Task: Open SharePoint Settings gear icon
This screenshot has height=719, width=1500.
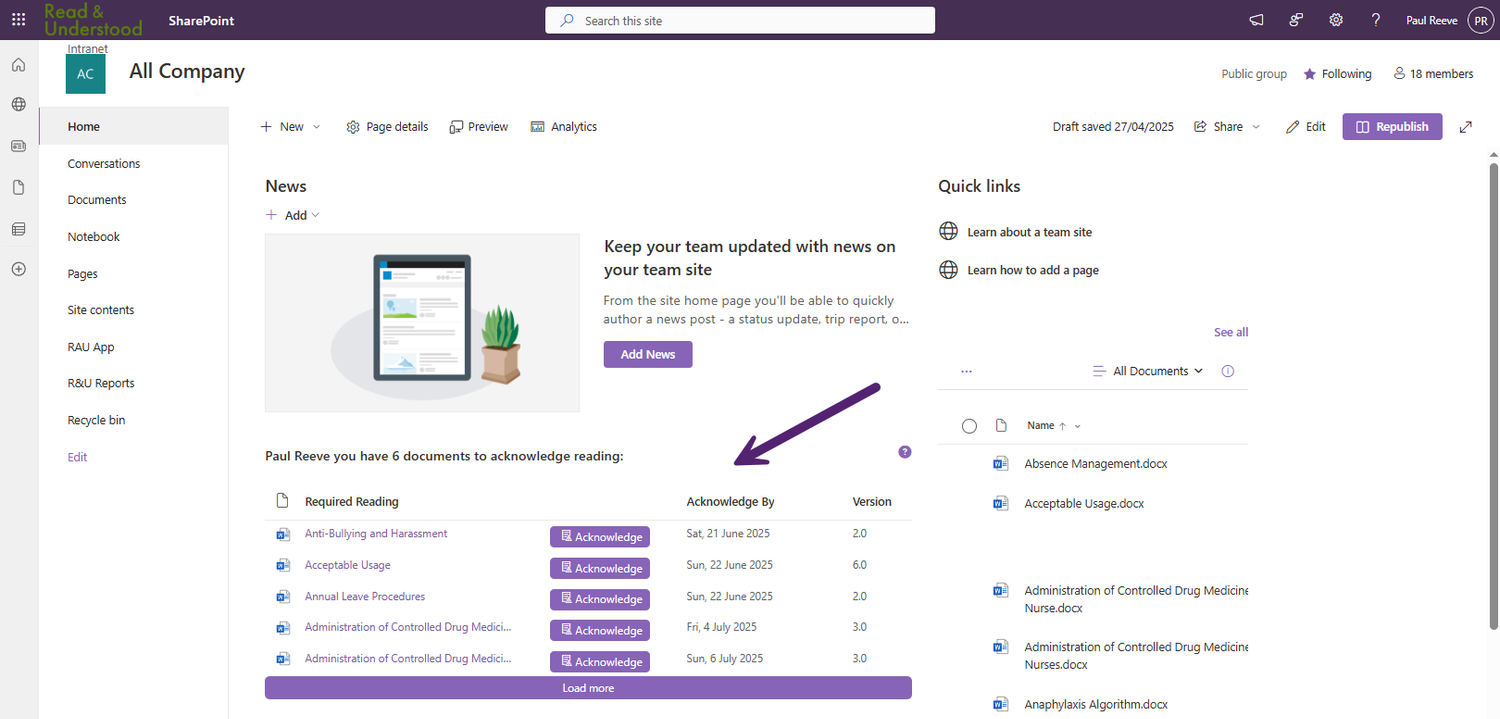Action: (1336, 19)
